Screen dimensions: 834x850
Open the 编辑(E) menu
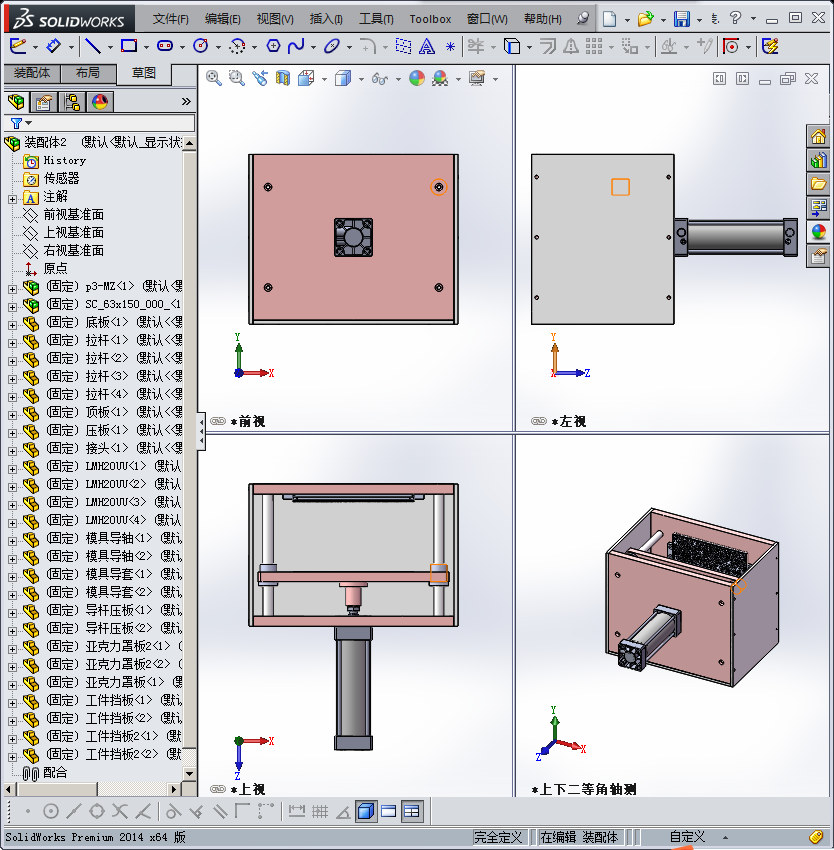222,19
